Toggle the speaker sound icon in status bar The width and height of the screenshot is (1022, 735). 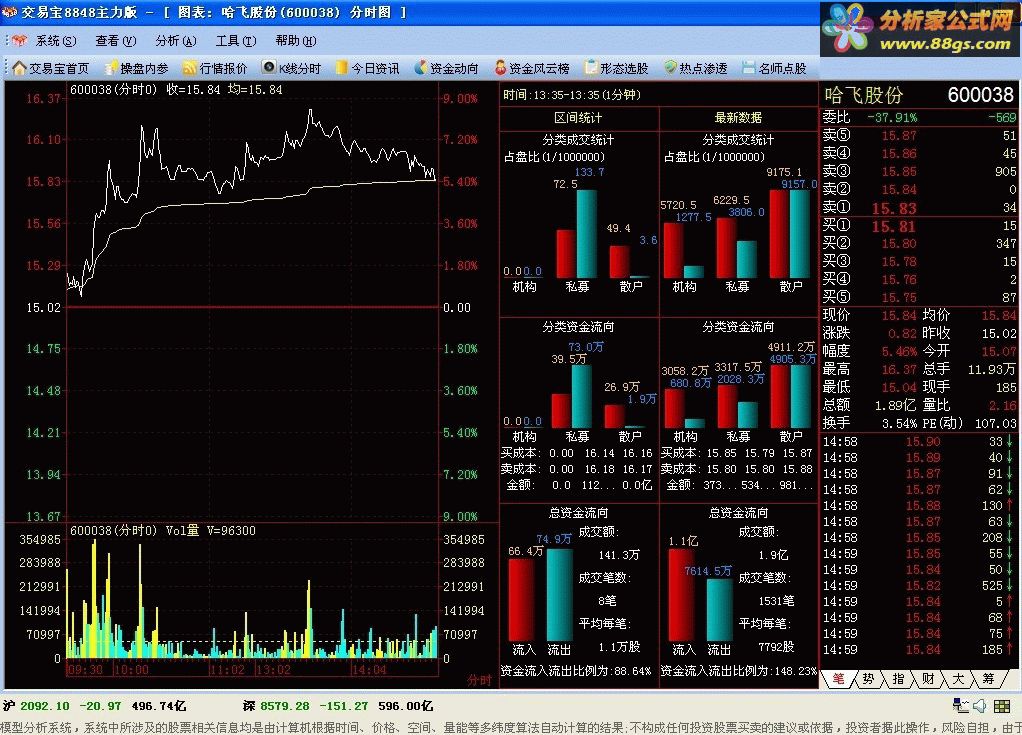point(980,706)
